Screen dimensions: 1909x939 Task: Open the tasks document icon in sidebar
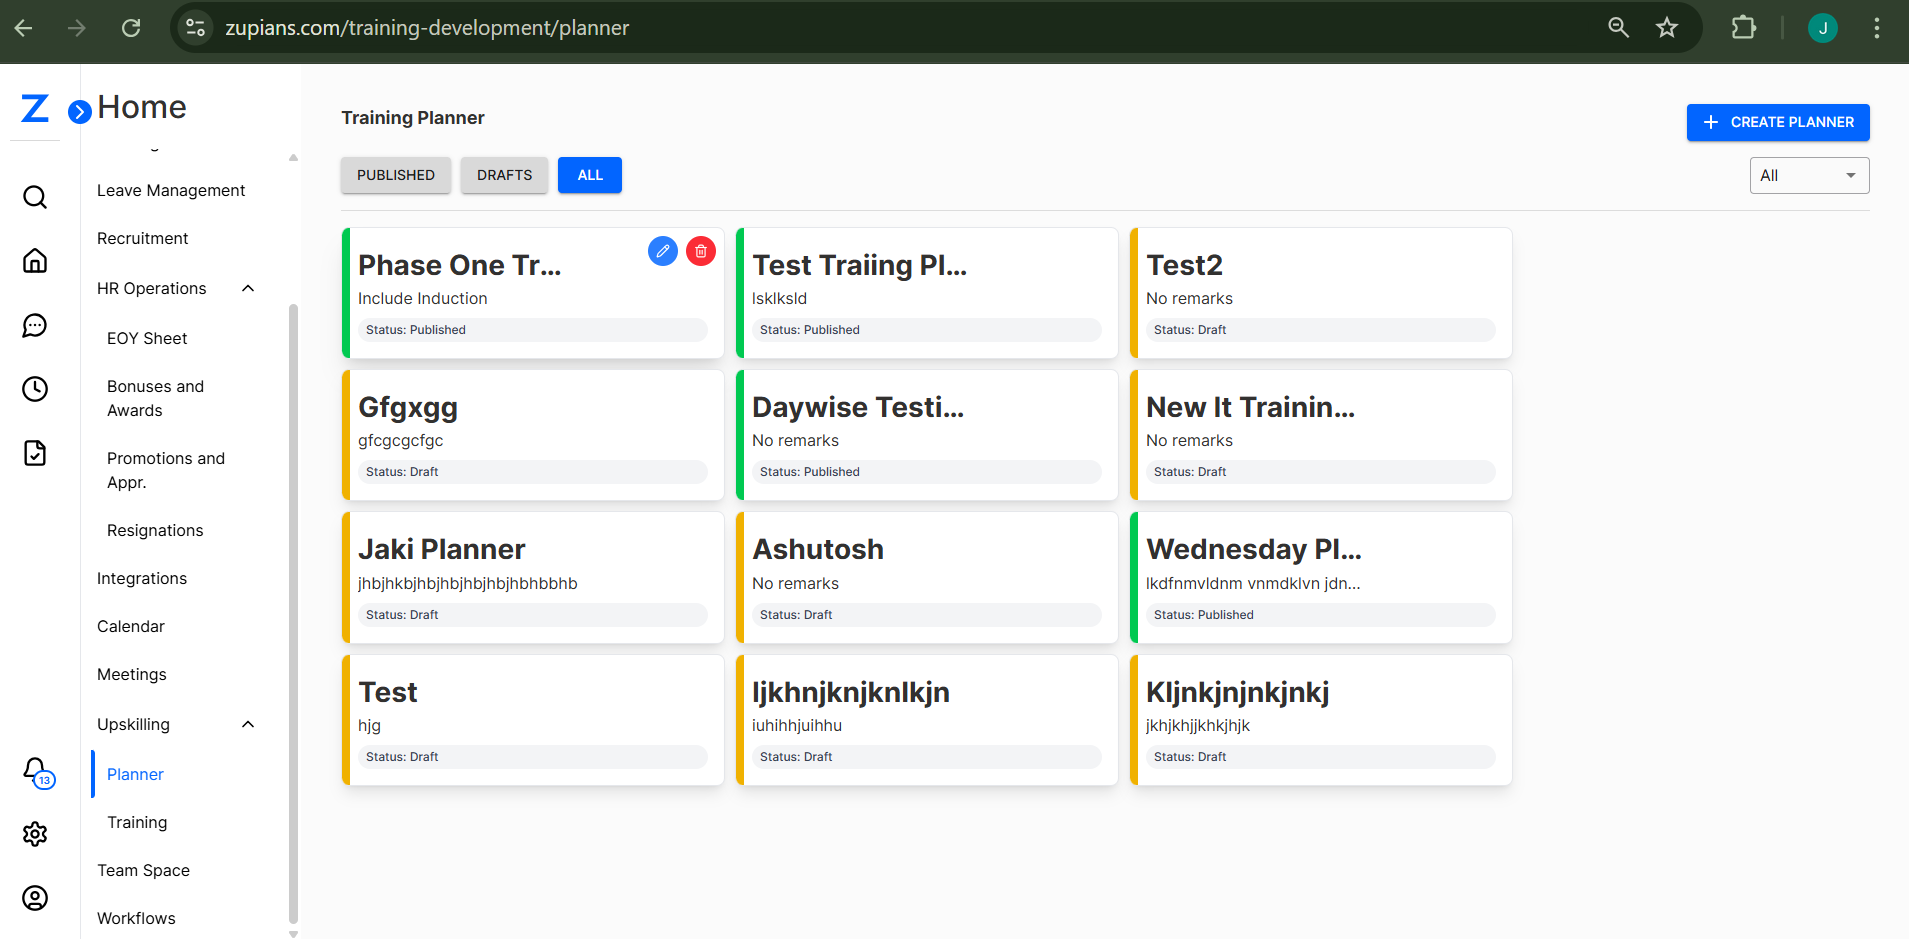click(35, 453)
